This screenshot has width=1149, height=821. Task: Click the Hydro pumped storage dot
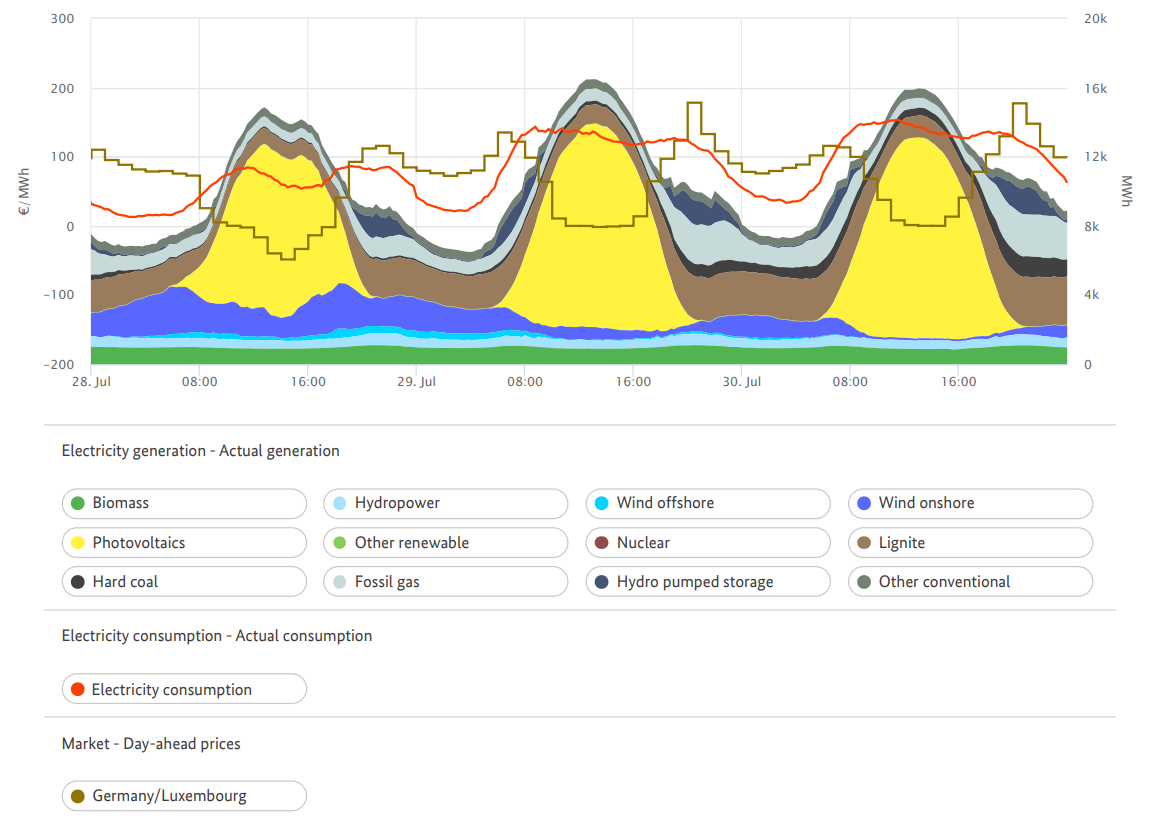tap(602, 582)
